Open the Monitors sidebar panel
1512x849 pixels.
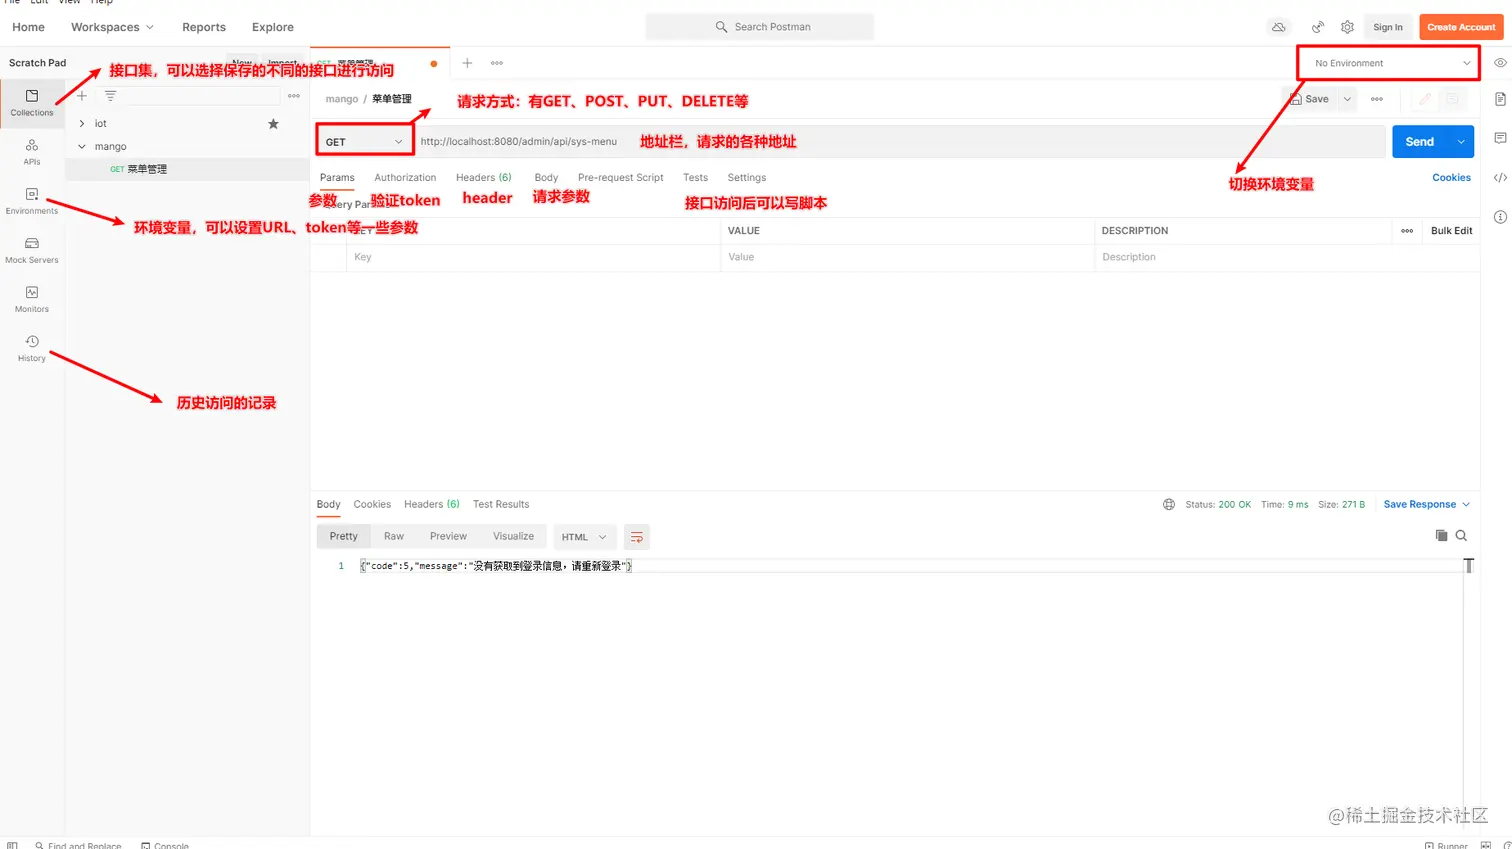click(x=32, y=299)
